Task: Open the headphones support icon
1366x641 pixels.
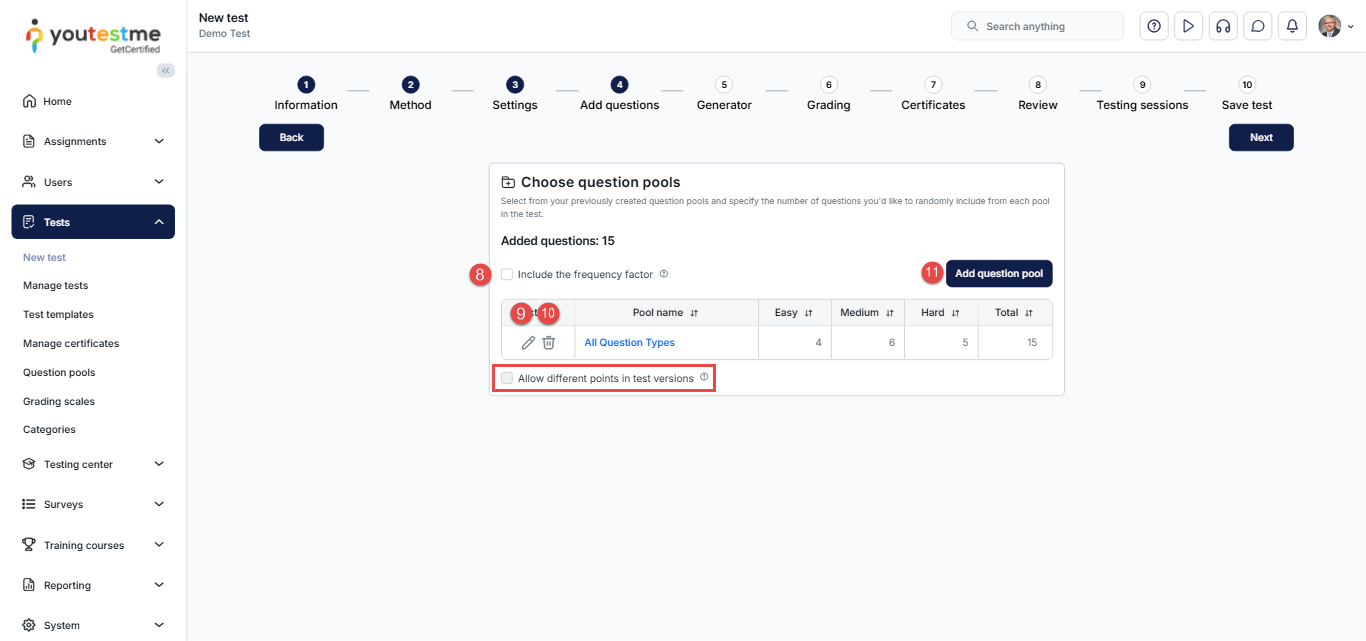Action: (x=1222, y=26)
